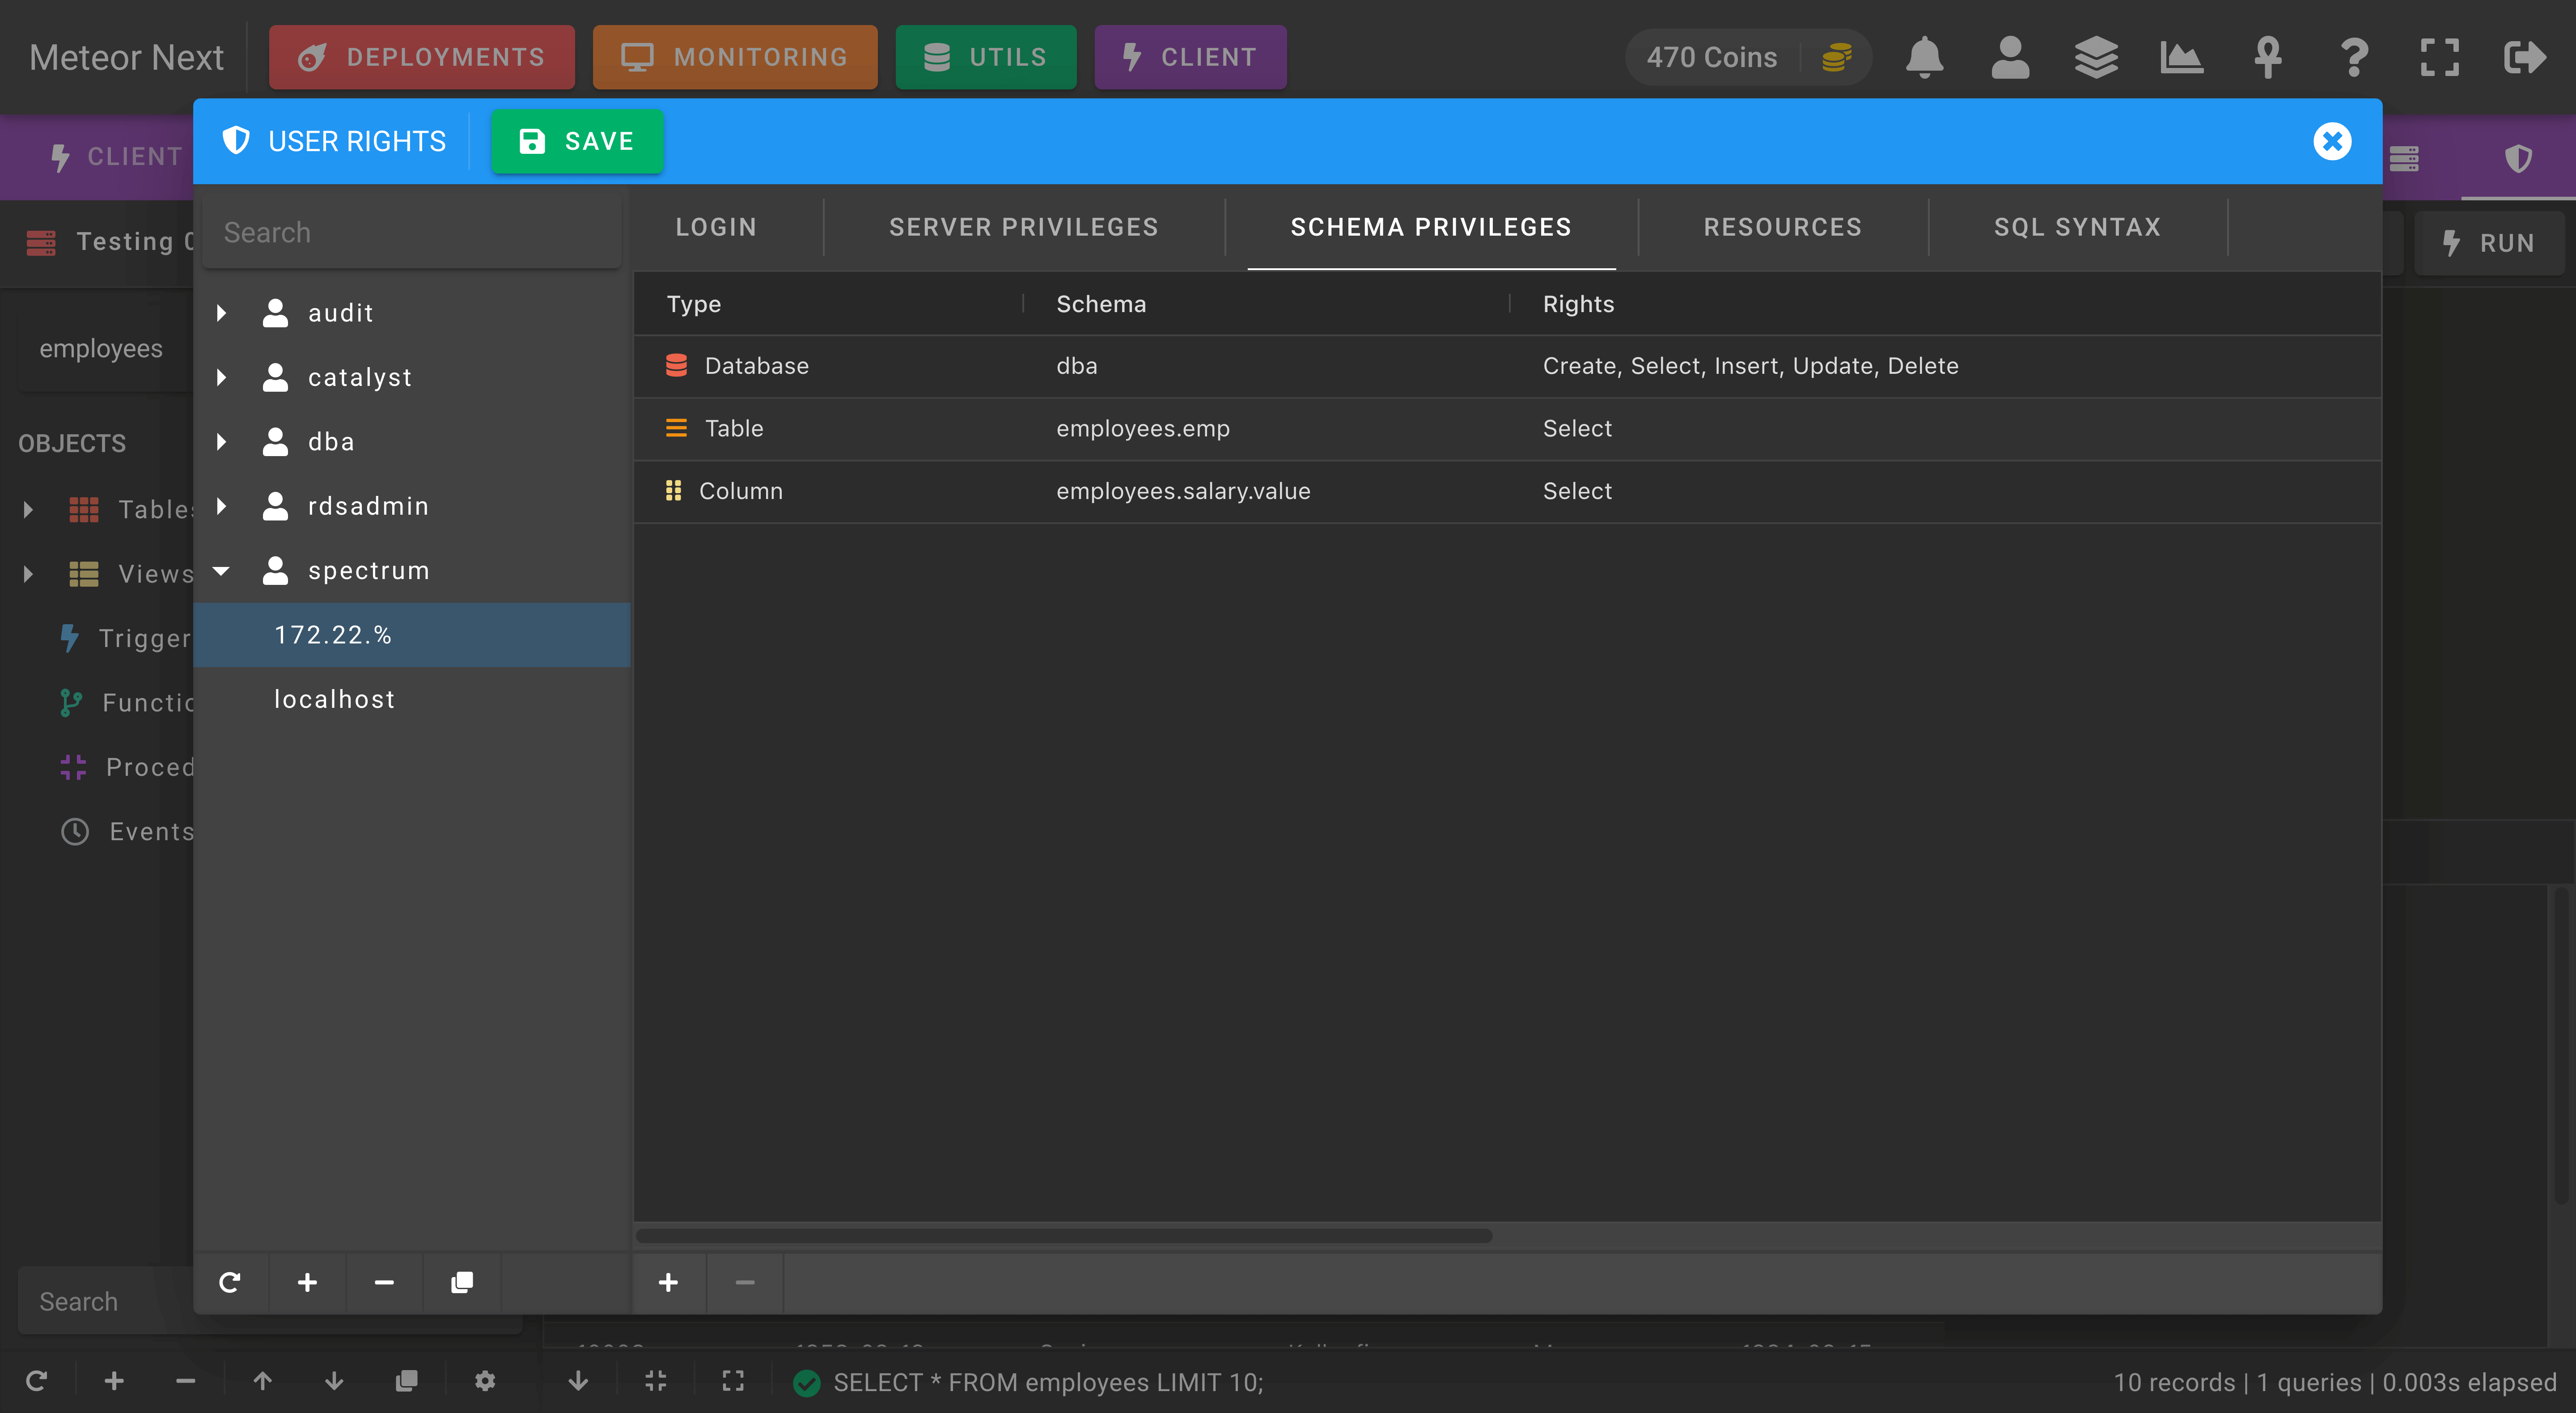This screenshot has width=2576, height=1413.
Task: Switch to the Login tab
Action: (x=716, y=227)
